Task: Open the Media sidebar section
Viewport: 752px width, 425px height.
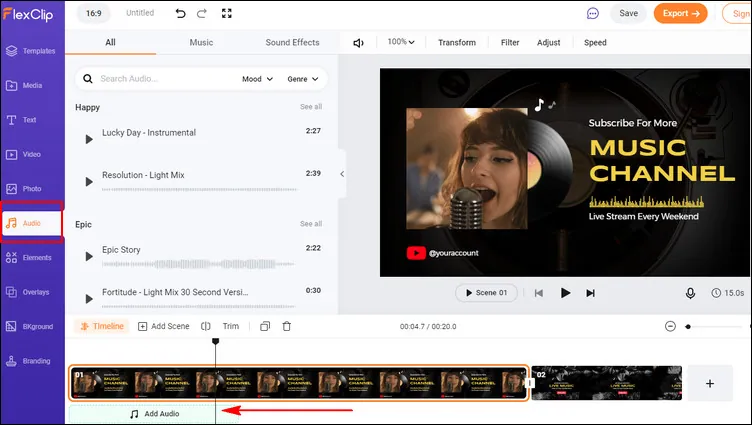Action: pos(24,85)
